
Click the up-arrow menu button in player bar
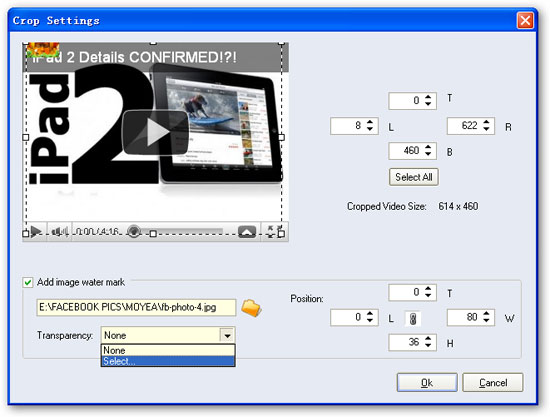tap(247, 231)
